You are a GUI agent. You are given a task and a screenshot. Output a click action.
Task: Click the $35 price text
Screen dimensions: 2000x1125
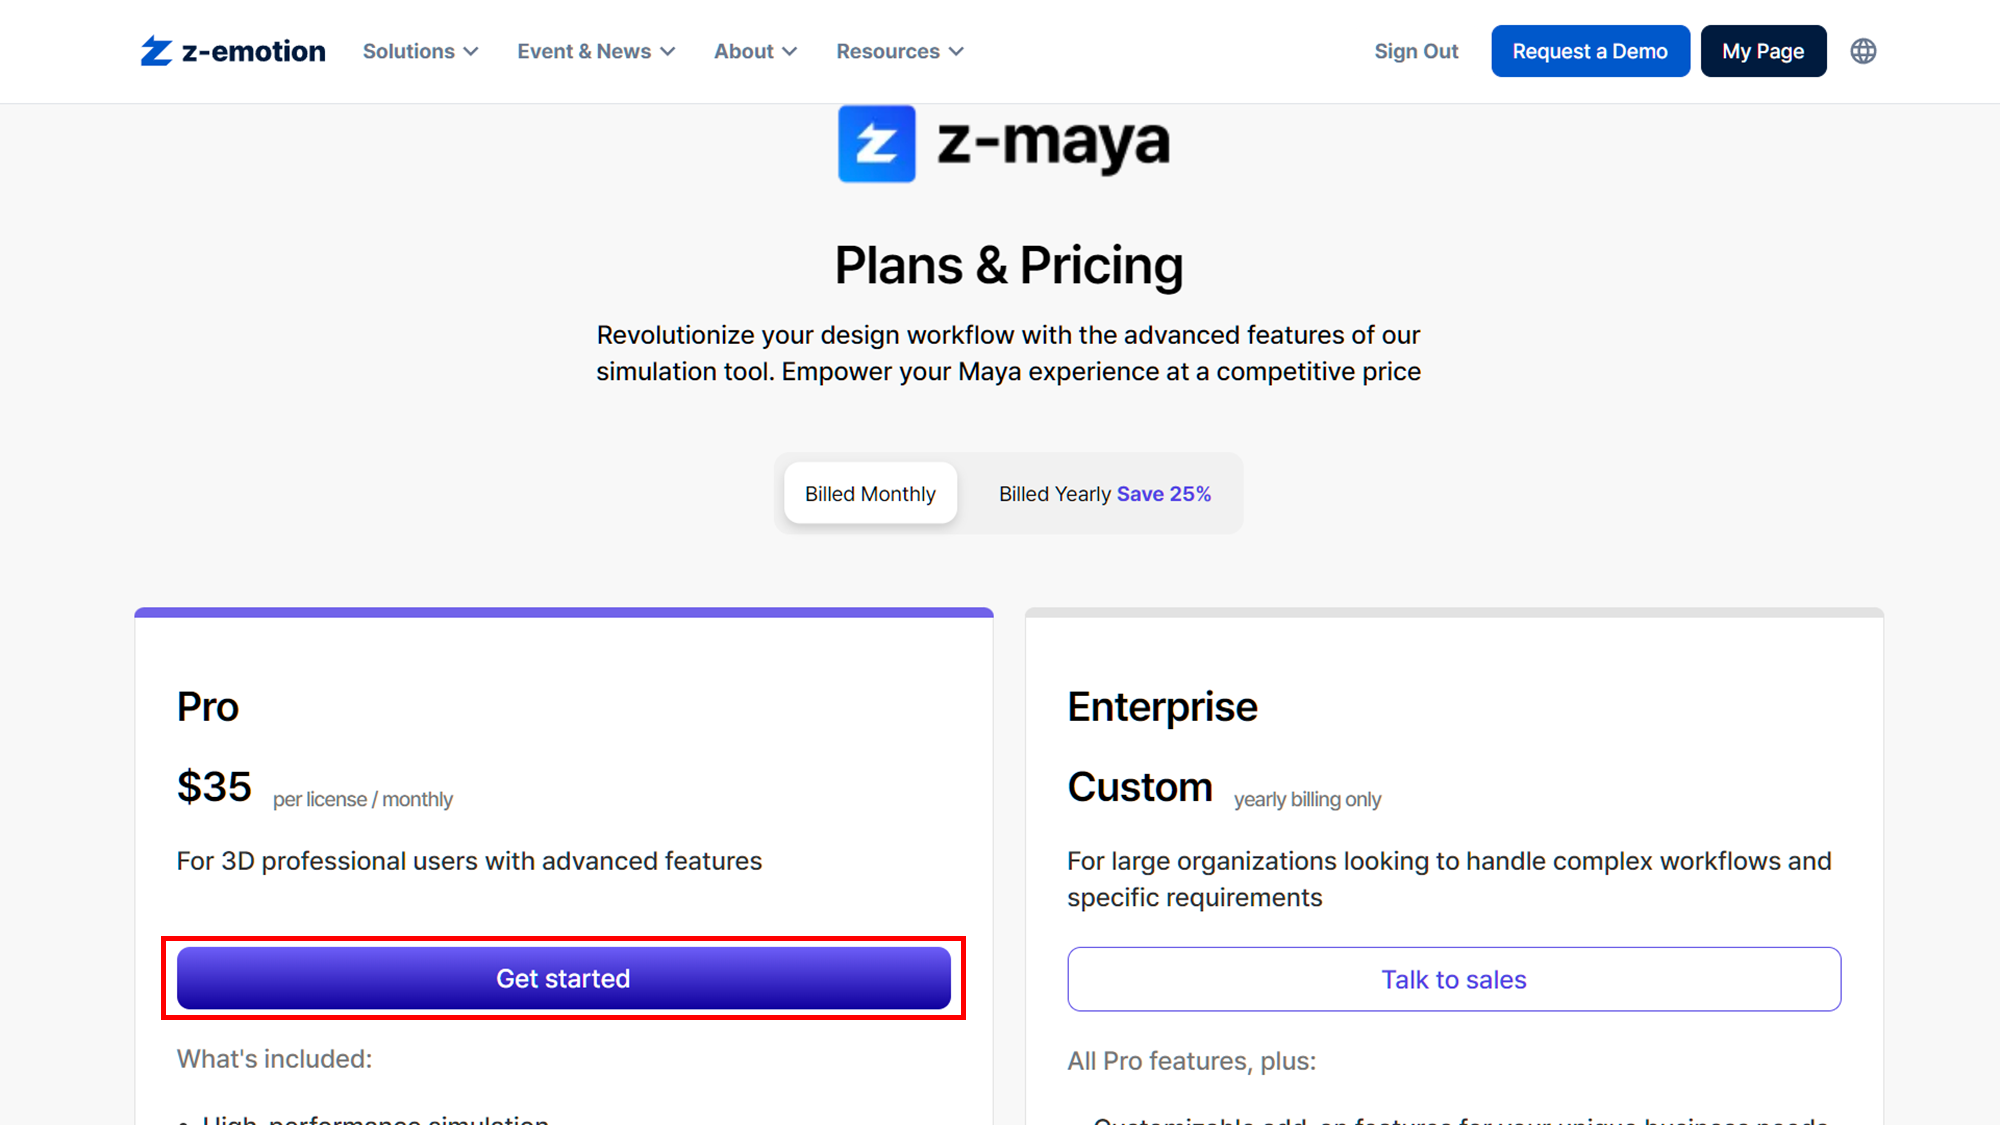pyautogui.click(x=214, y=787)
